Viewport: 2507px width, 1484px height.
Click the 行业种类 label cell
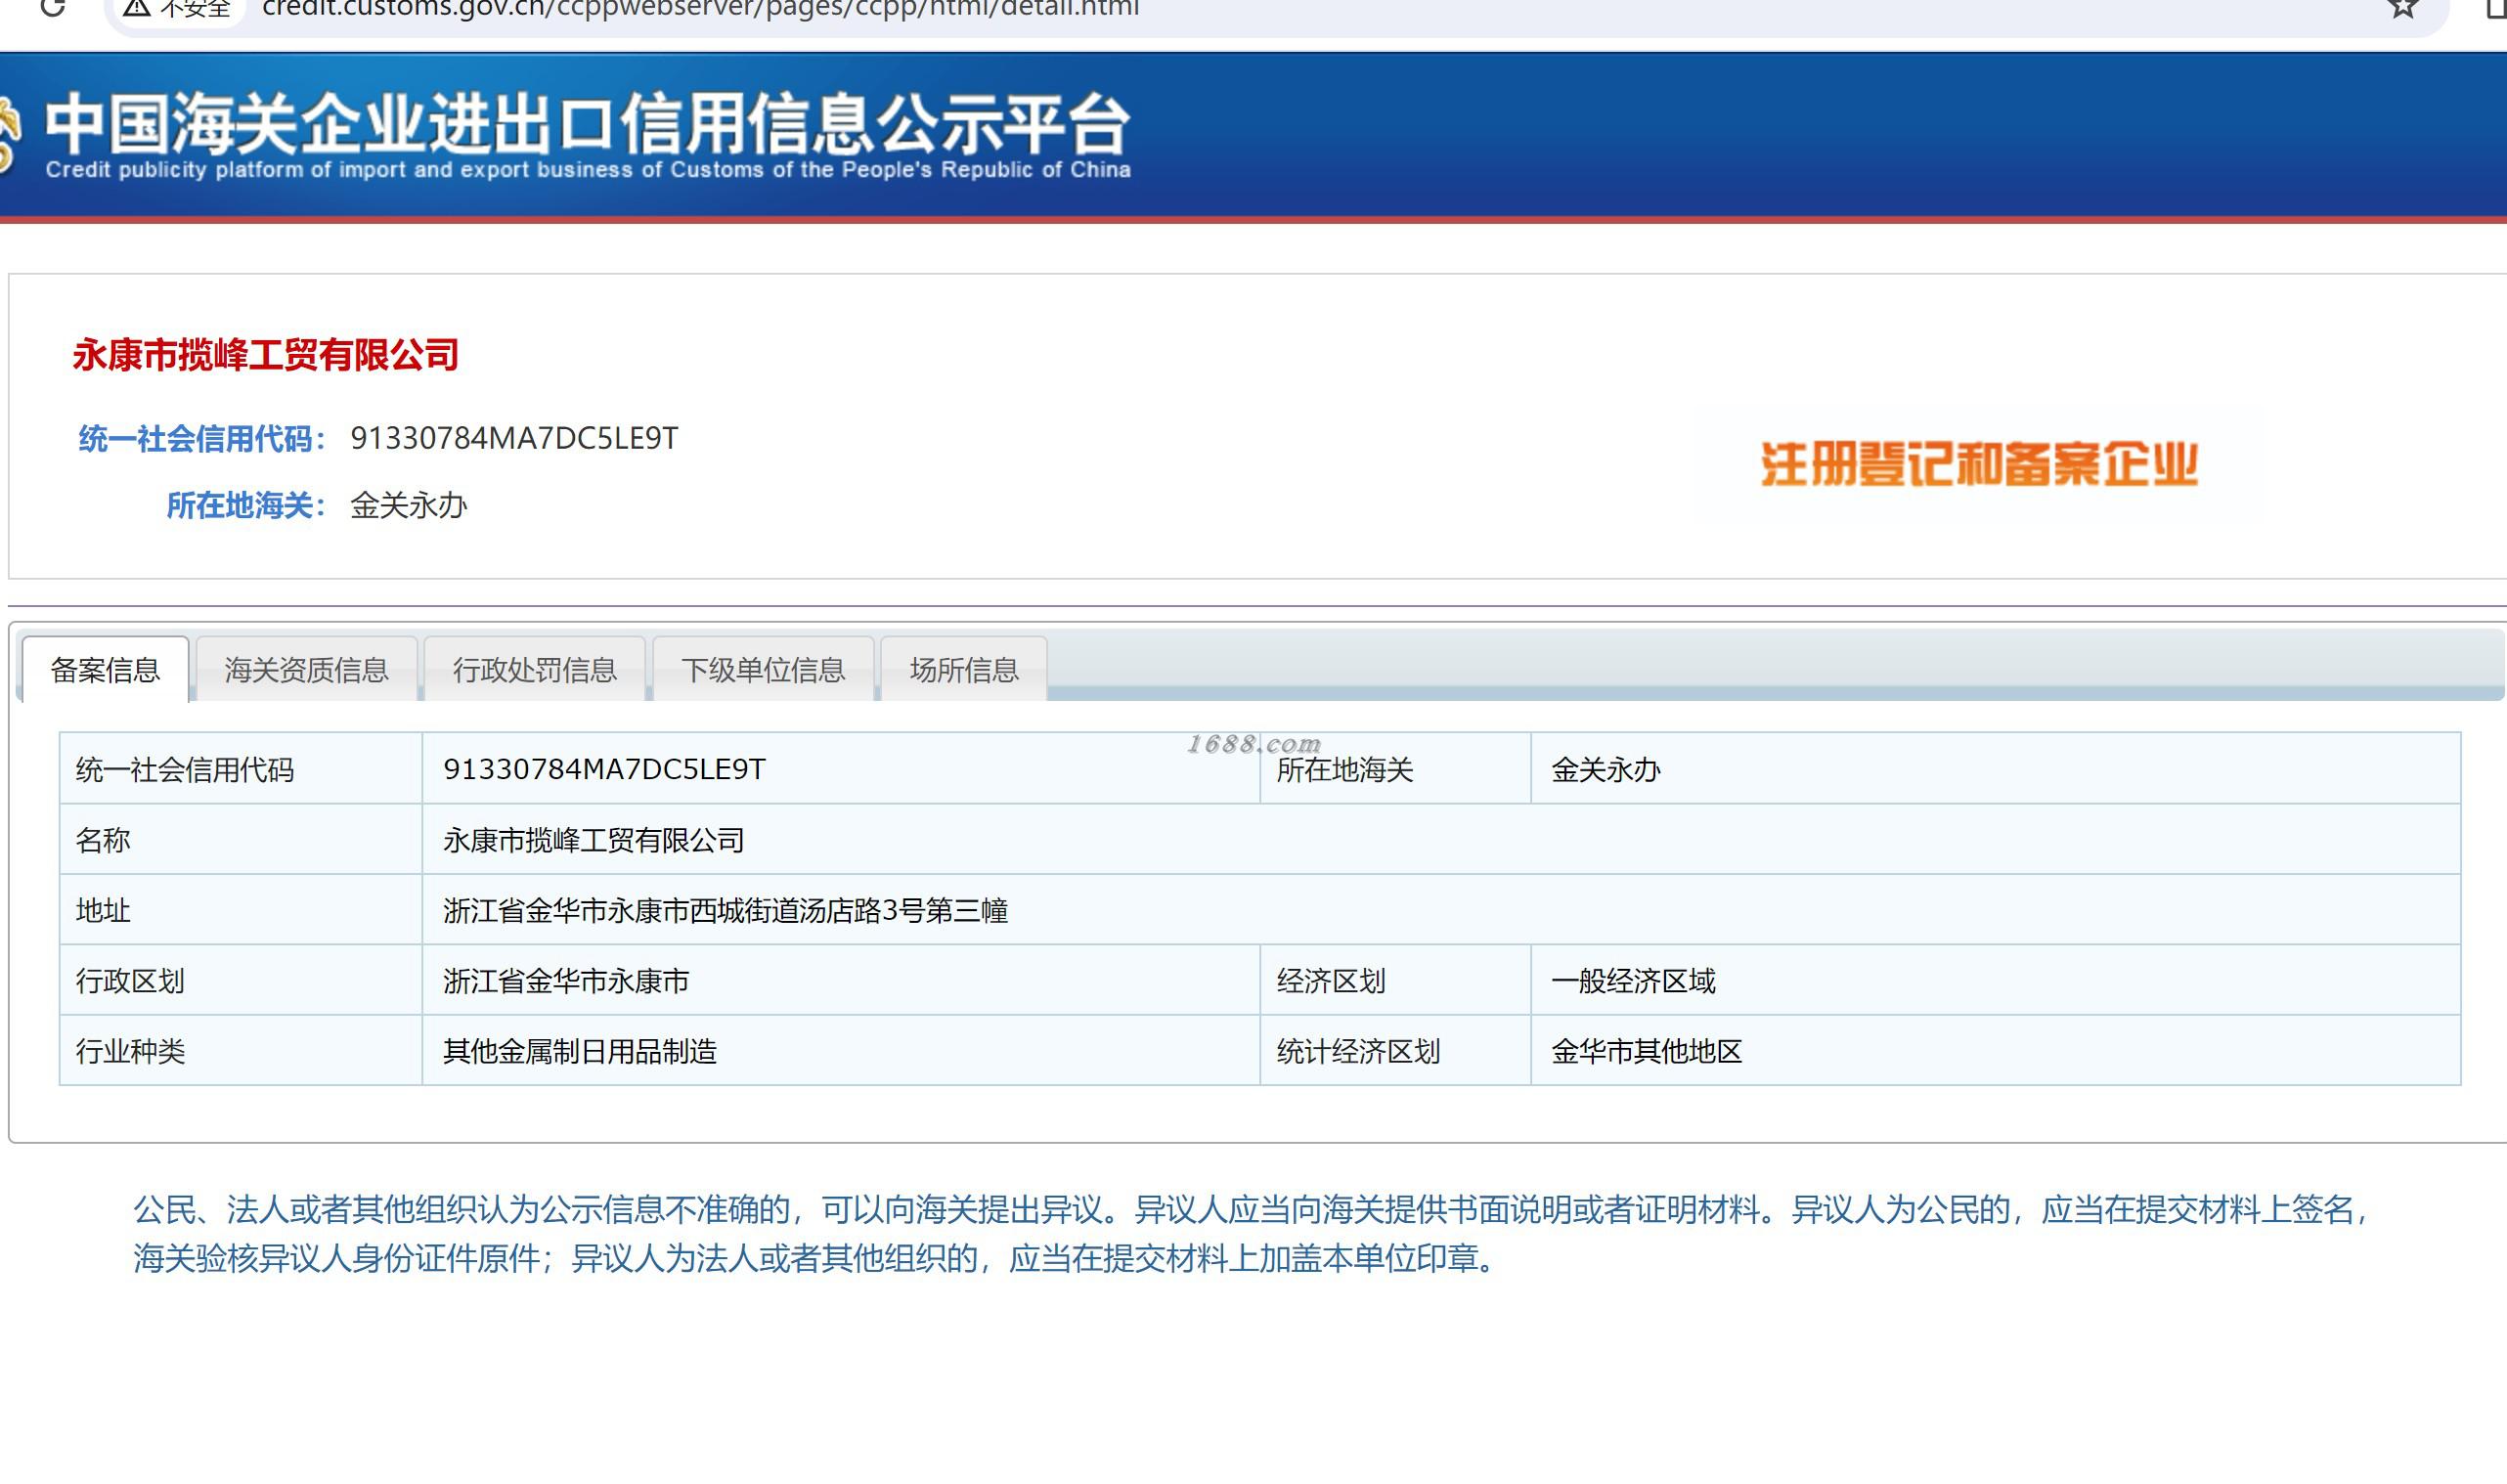(x=241, y=1050)
